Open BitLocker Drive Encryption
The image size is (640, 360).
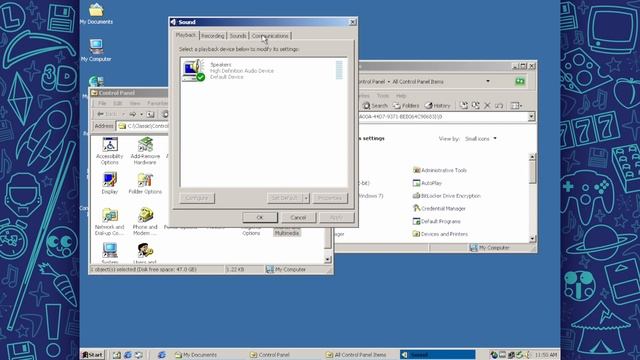(x=447, y=196)
